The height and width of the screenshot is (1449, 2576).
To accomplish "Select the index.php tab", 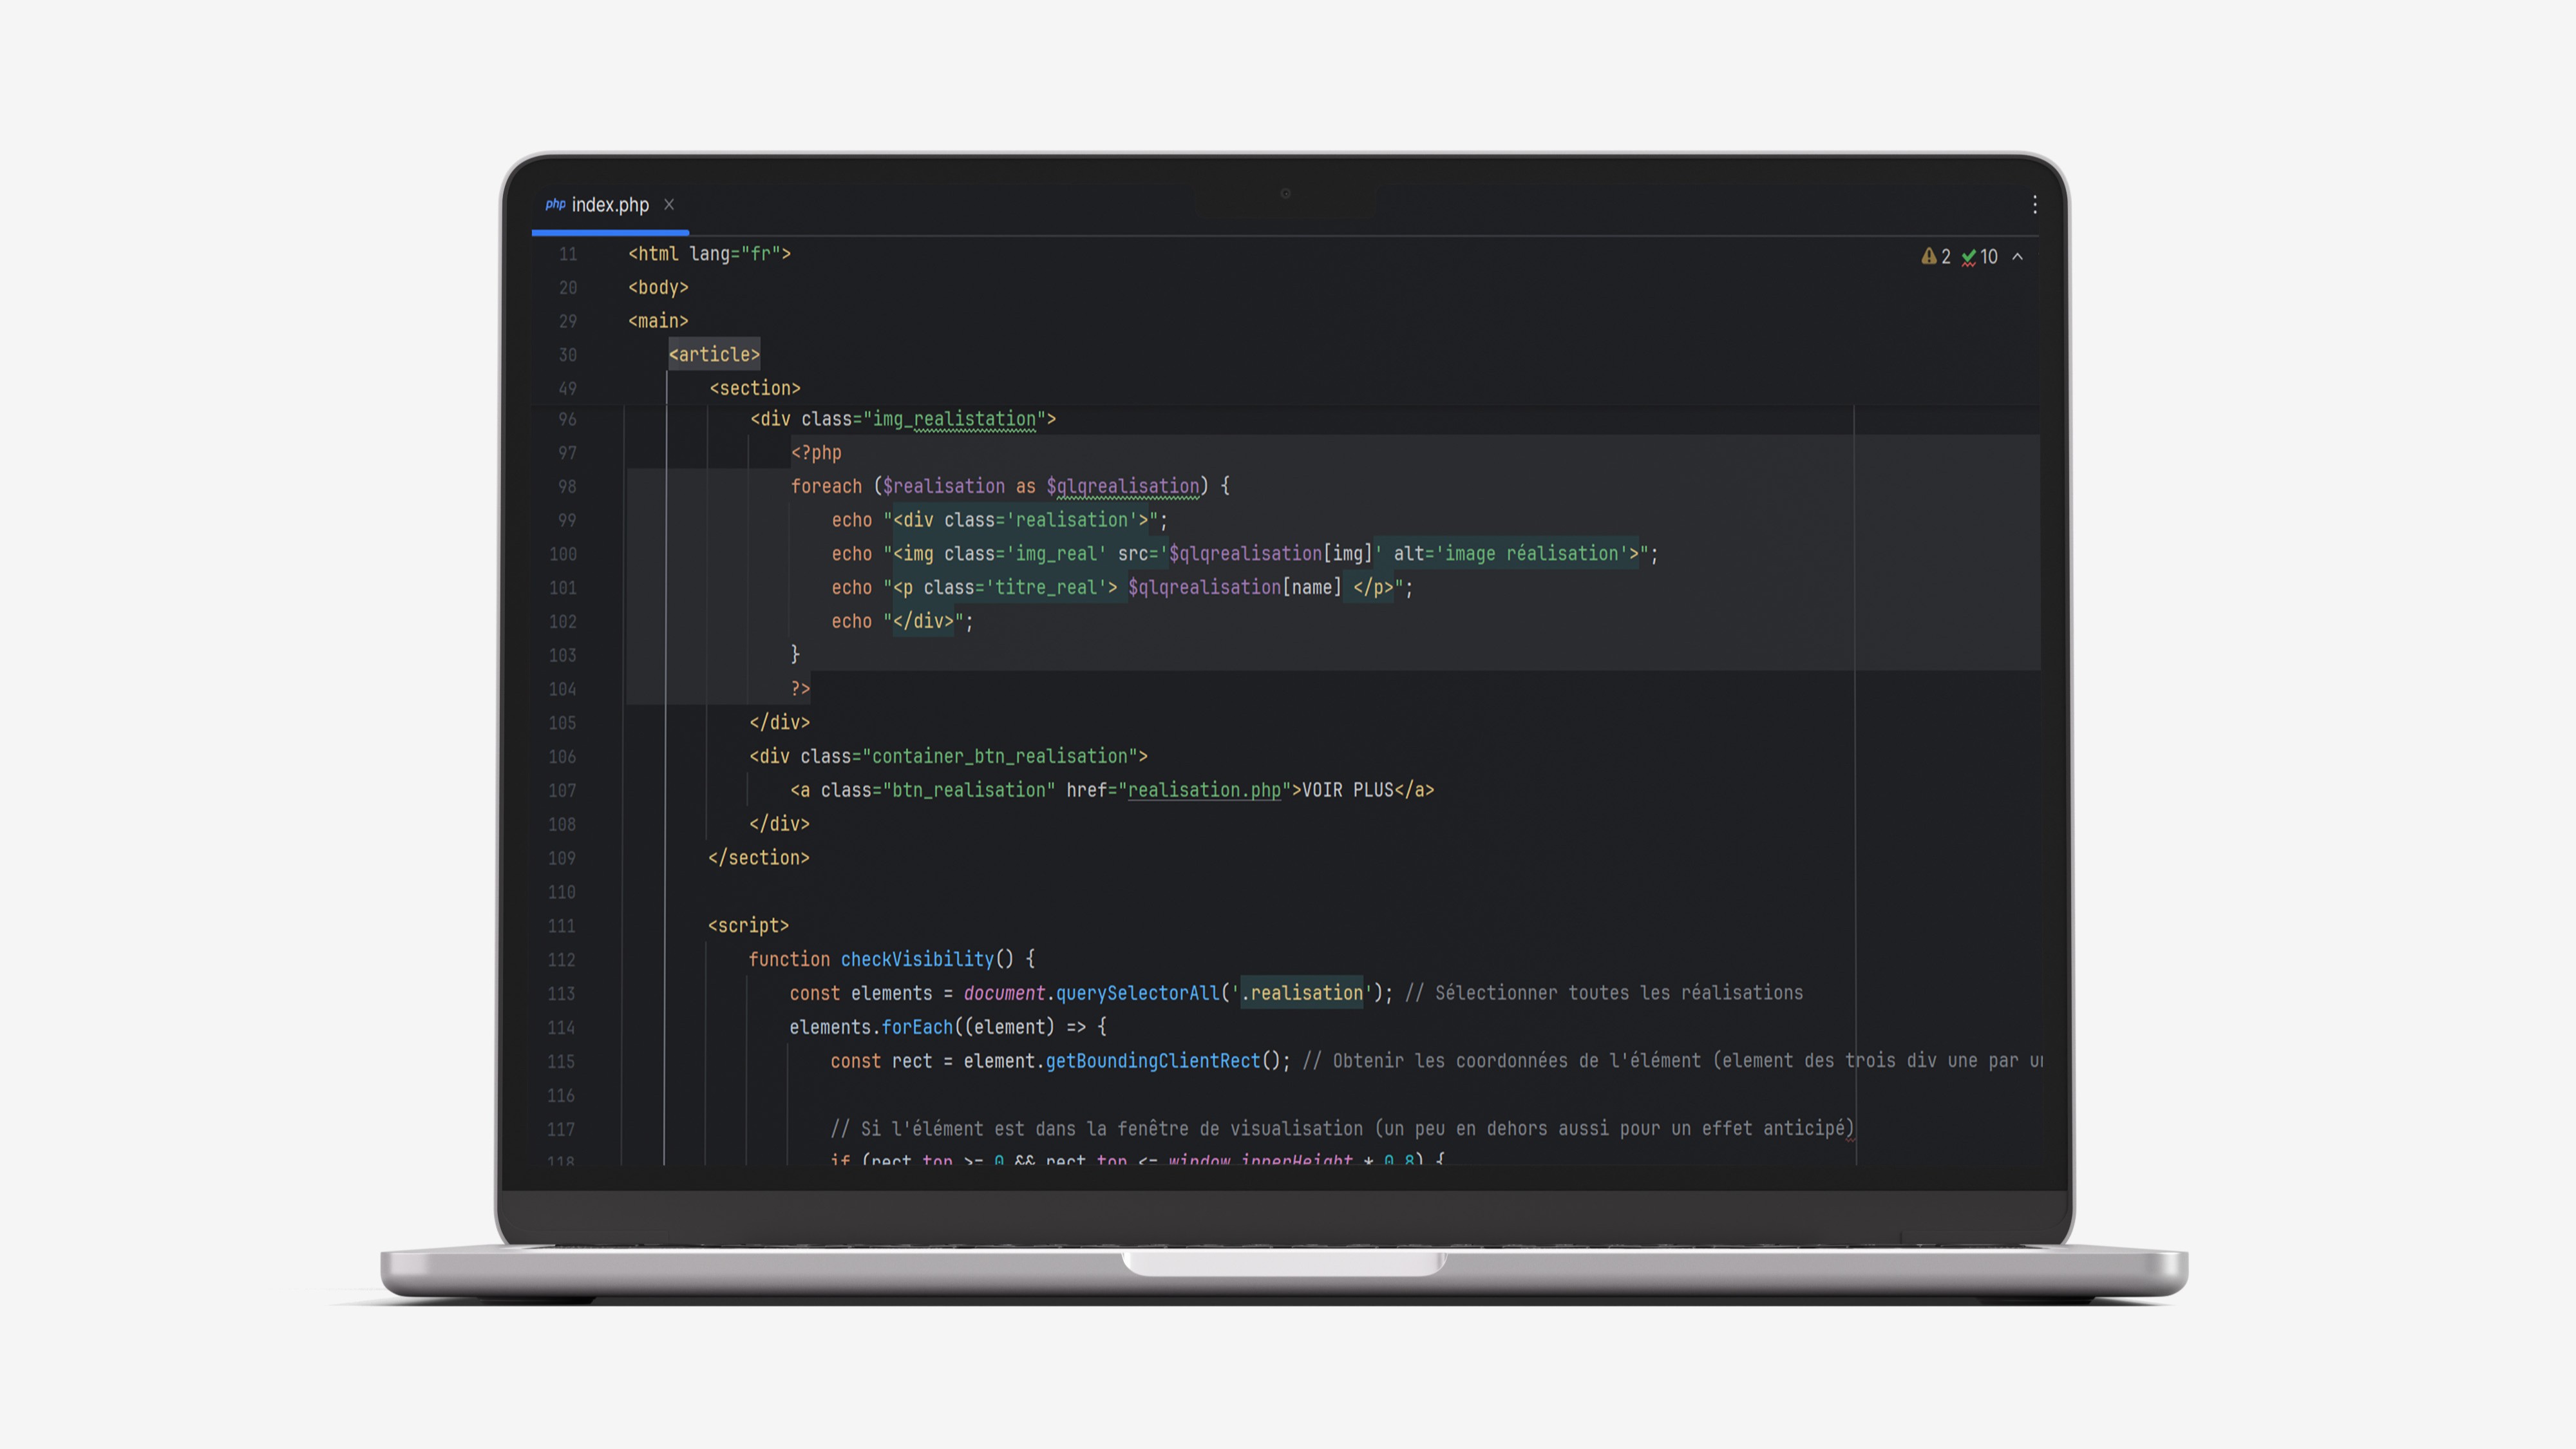I will click(610, 205).
